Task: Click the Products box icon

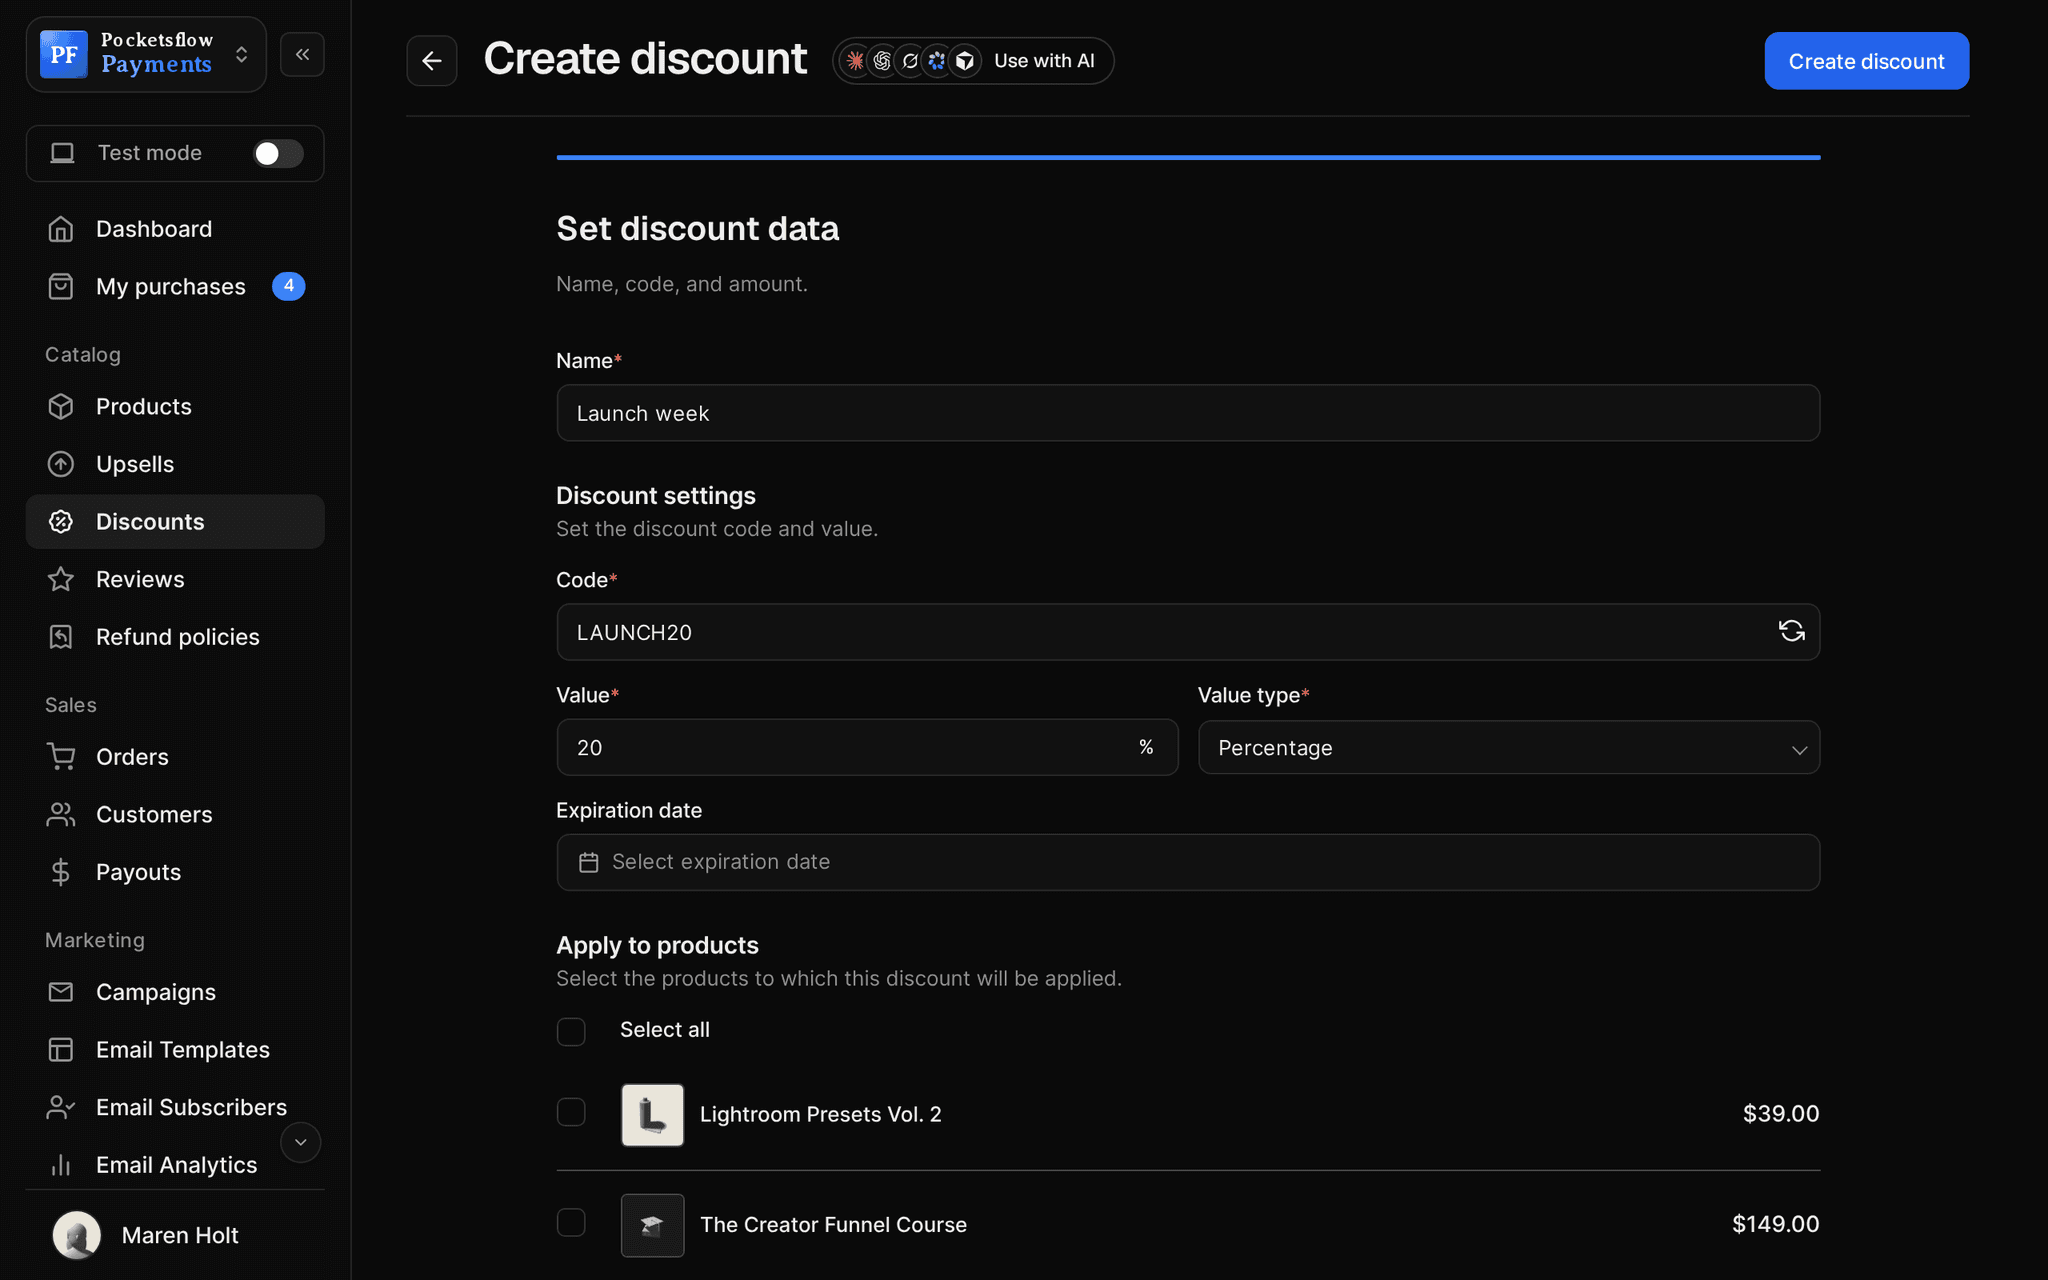Action: 61,407
